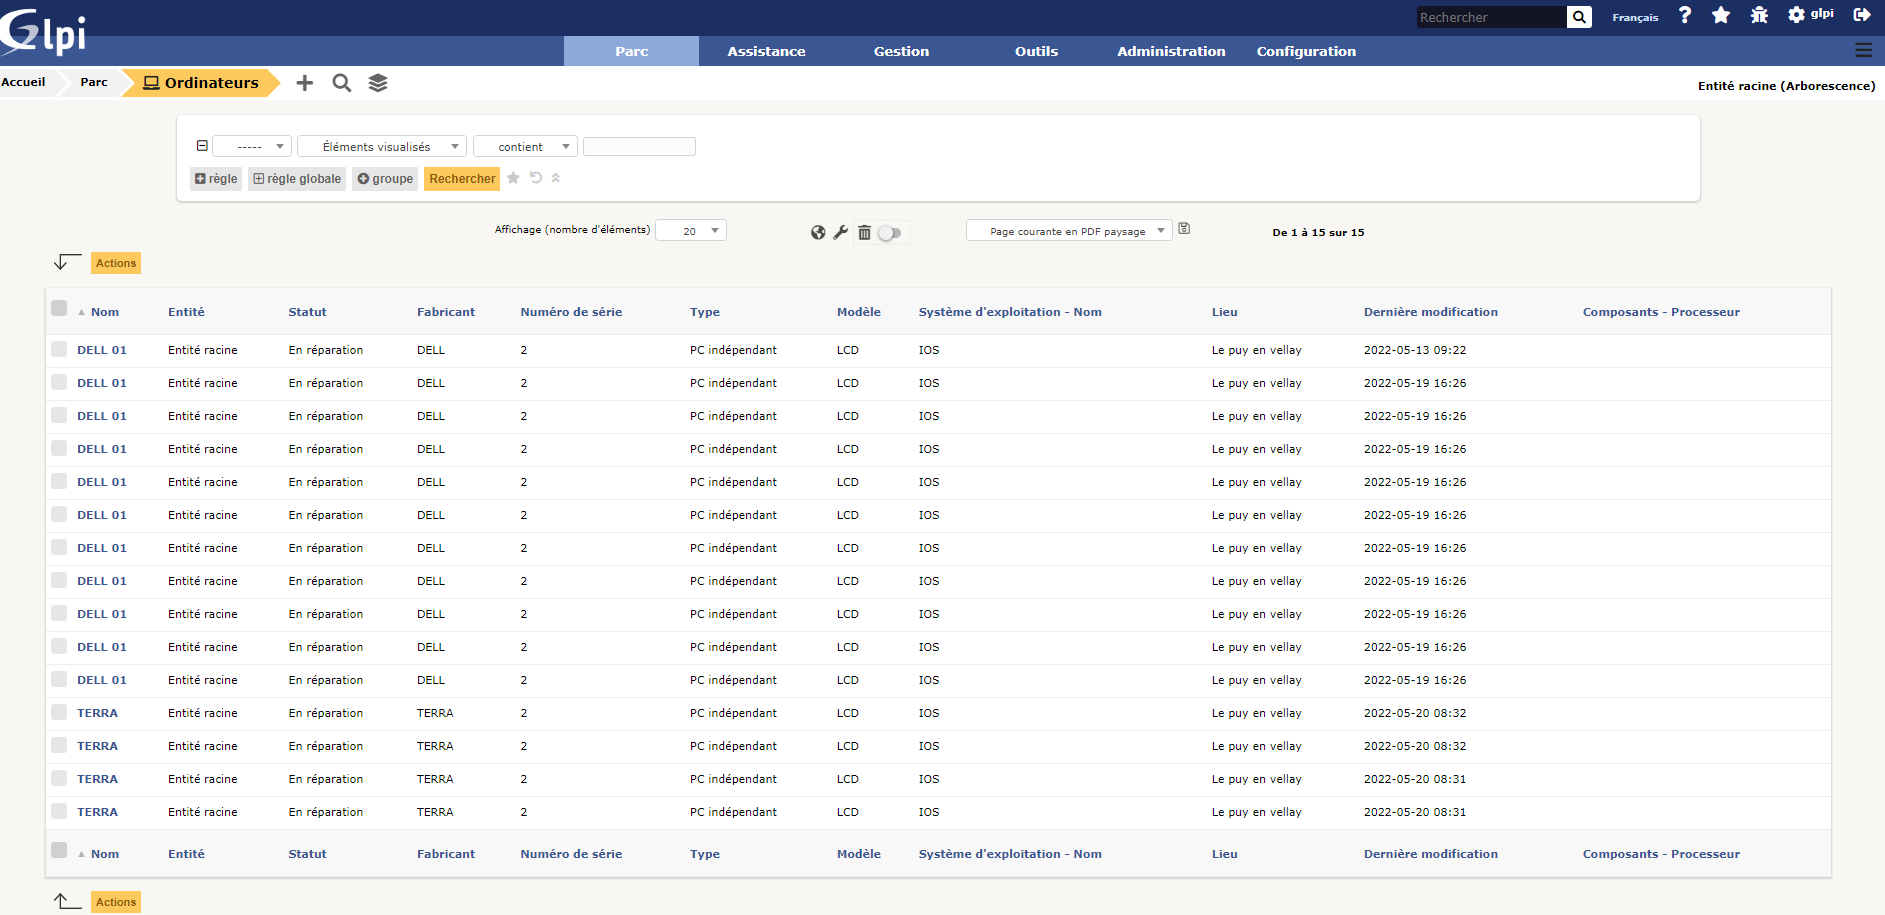
Task: Click the trash bin icon
Action: pos(865,232)
